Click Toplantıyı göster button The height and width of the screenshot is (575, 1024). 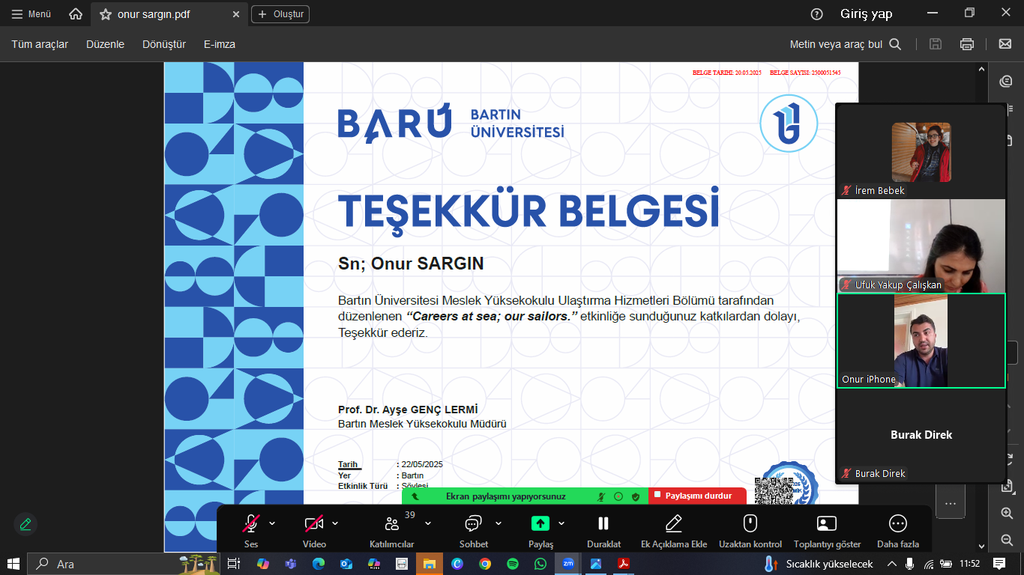tap(827, 531)
